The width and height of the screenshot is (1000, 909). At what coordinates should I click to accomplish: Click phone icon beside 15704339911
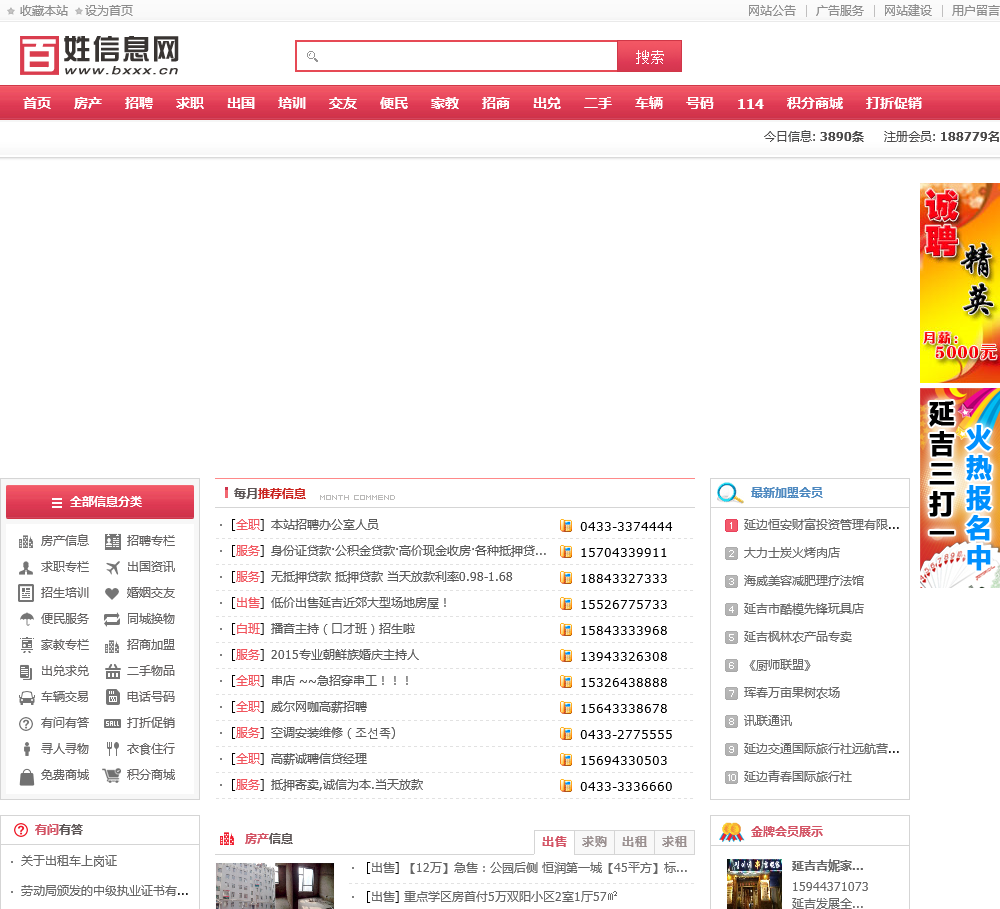pyautogui.click(x=566, y=552)
